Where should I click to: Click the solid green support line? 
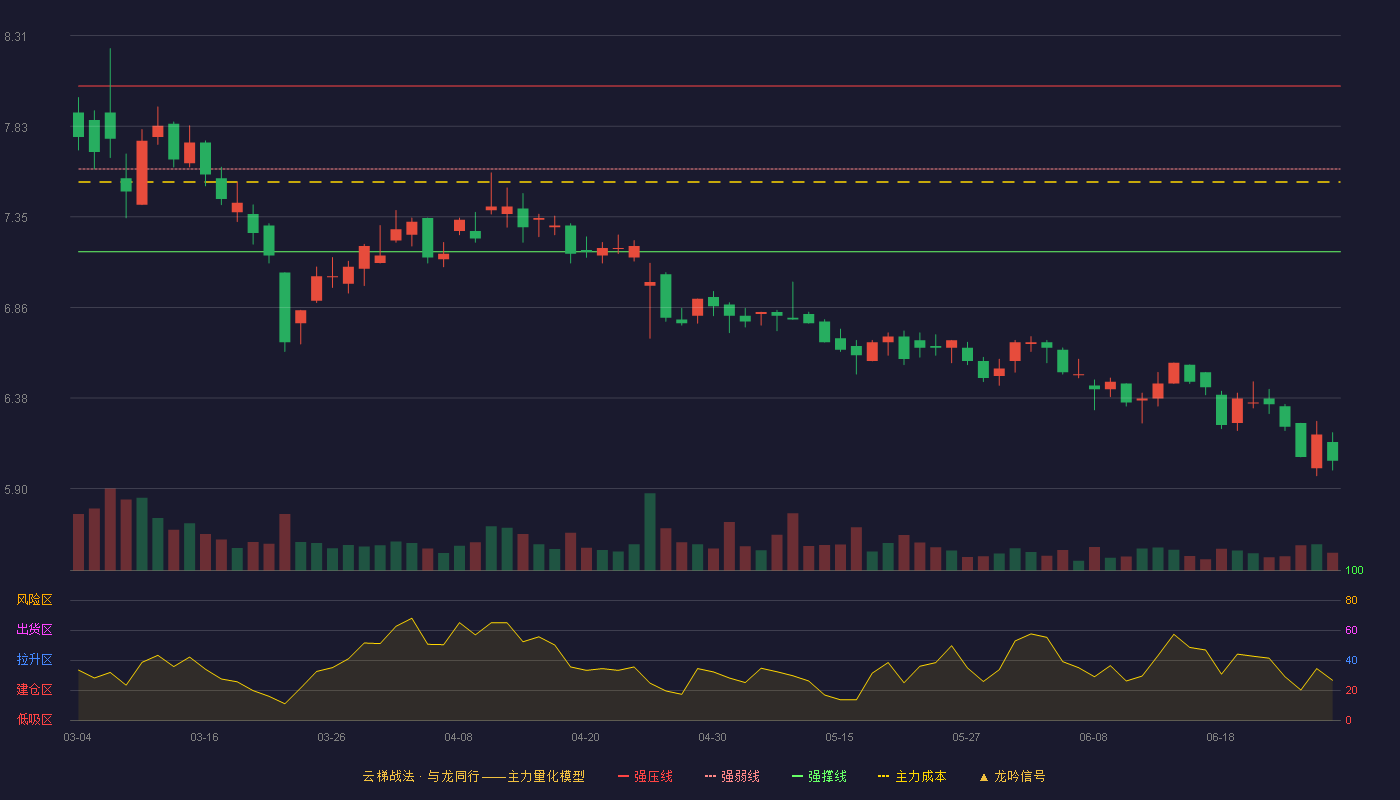pos(709,252)
